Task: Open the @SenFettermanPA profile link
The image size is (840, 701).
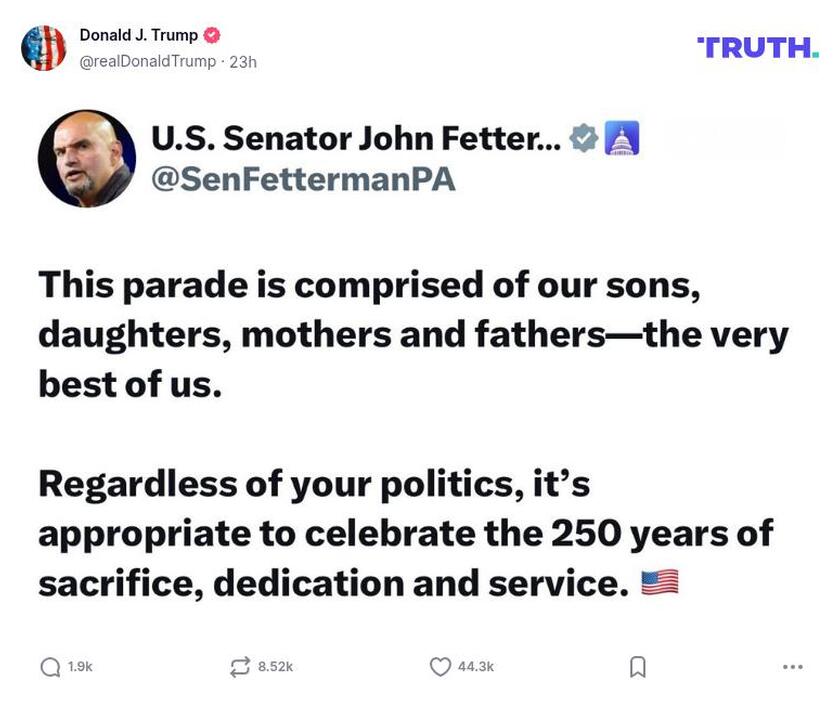Action: [302, 180]
